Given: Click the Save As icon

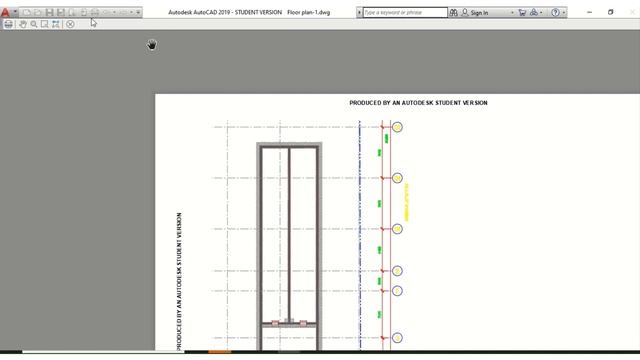Looking at the screenshot, I should tap(61, 13).
